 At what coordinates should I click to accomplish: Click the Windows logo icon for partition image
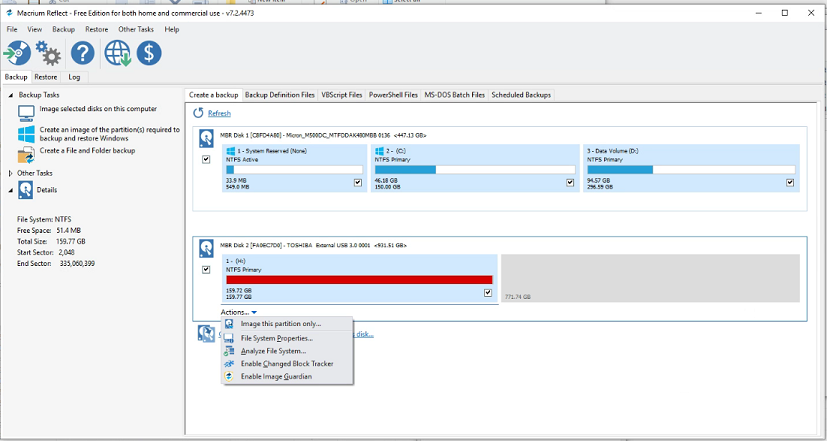26,134
